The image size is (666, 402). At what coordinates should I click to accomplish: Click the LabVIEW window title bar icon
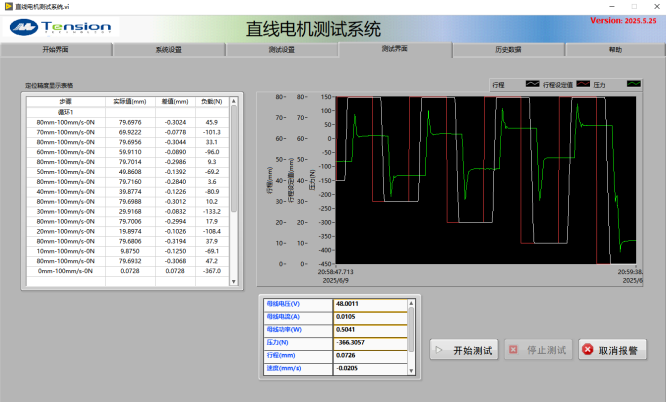click(x=7, y=6)
